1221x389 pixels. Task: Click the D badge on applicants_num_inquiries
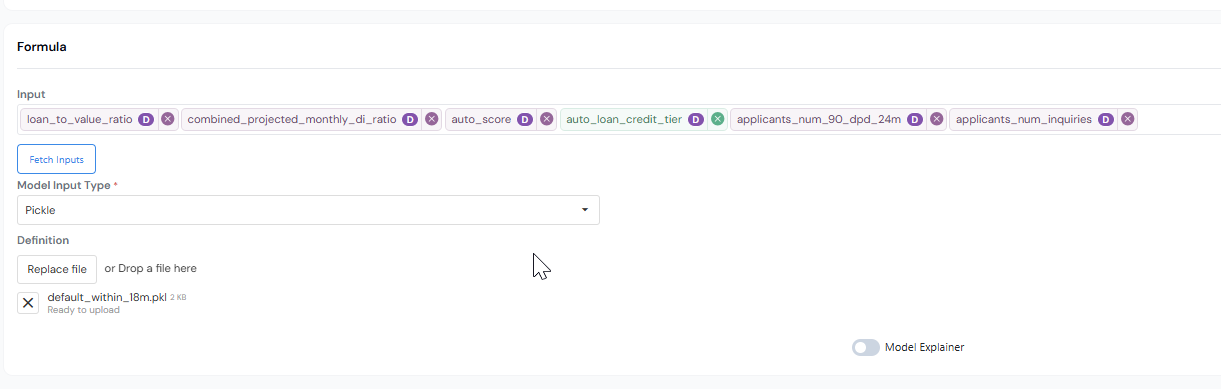click(1106, 119)
